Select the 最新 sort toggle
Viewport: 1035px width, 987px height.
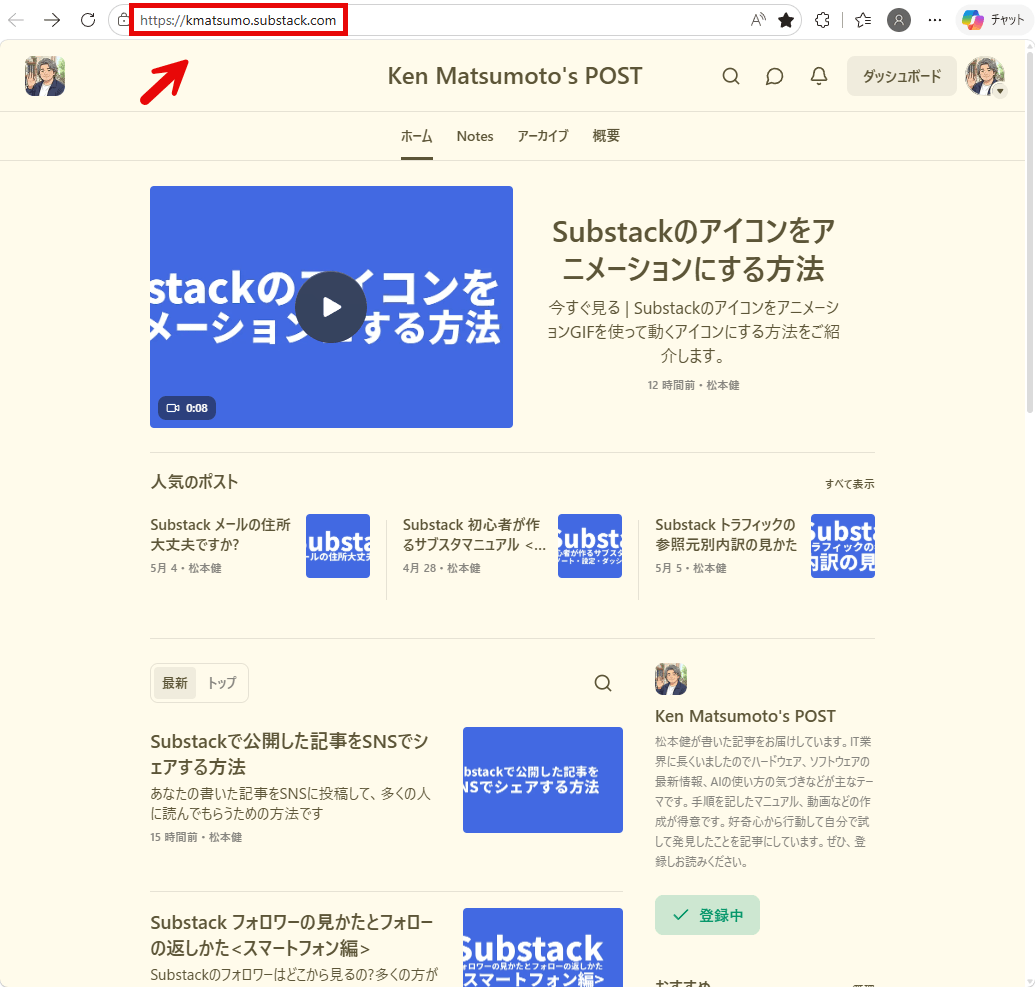(x=175, y=683)
